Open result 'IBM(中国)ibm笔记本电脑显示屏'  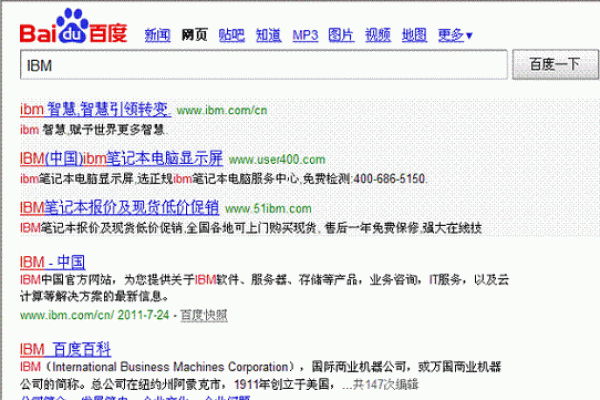pos(121,158)
